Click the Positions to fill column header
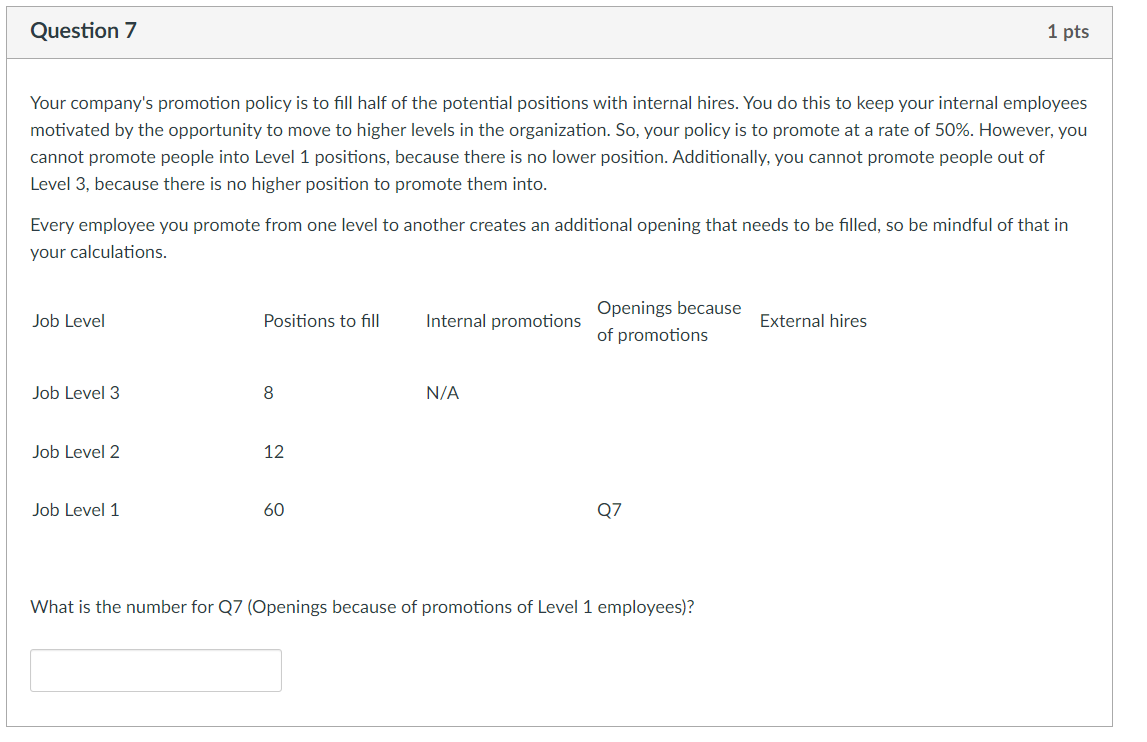Screen dimensions: 1147x742 click(x=321, y=320)
